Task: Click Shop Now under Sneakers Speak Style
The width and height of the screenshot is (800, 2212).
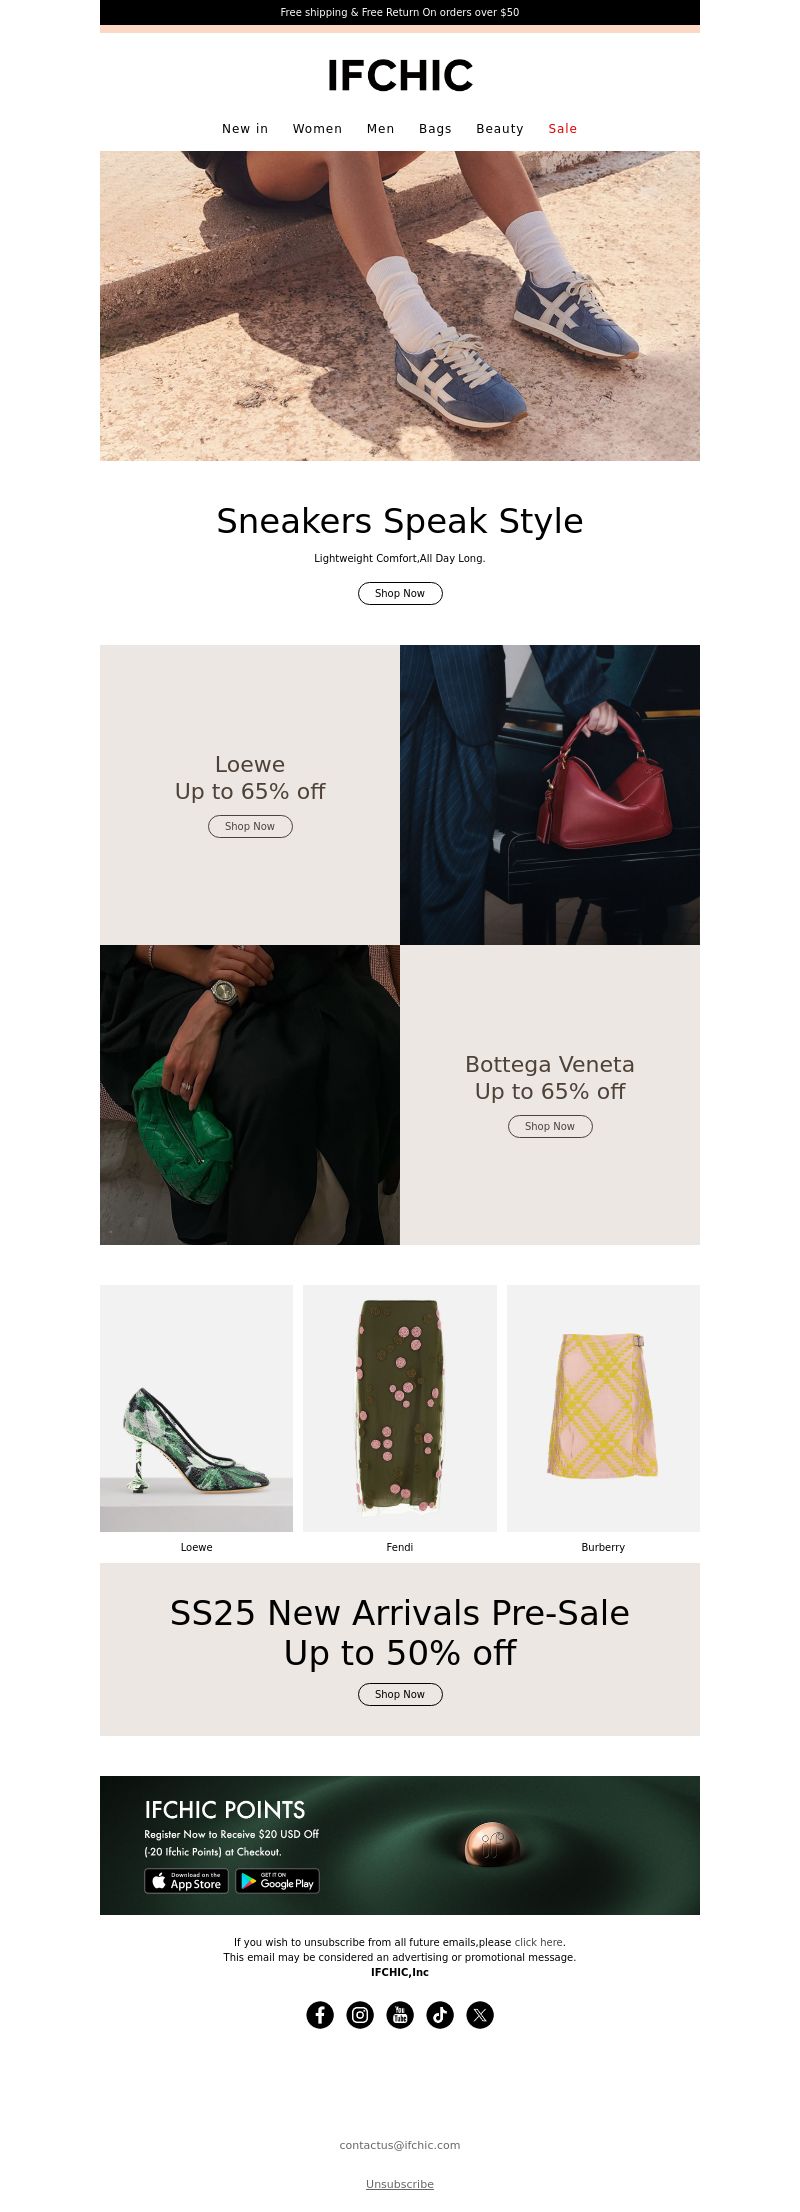Action: point(400,593)
